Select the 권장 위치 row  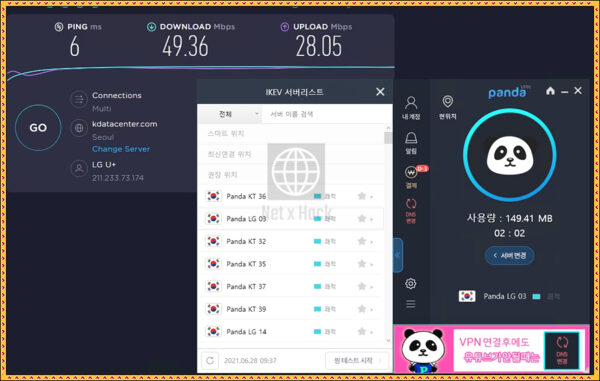click(292, 175)
